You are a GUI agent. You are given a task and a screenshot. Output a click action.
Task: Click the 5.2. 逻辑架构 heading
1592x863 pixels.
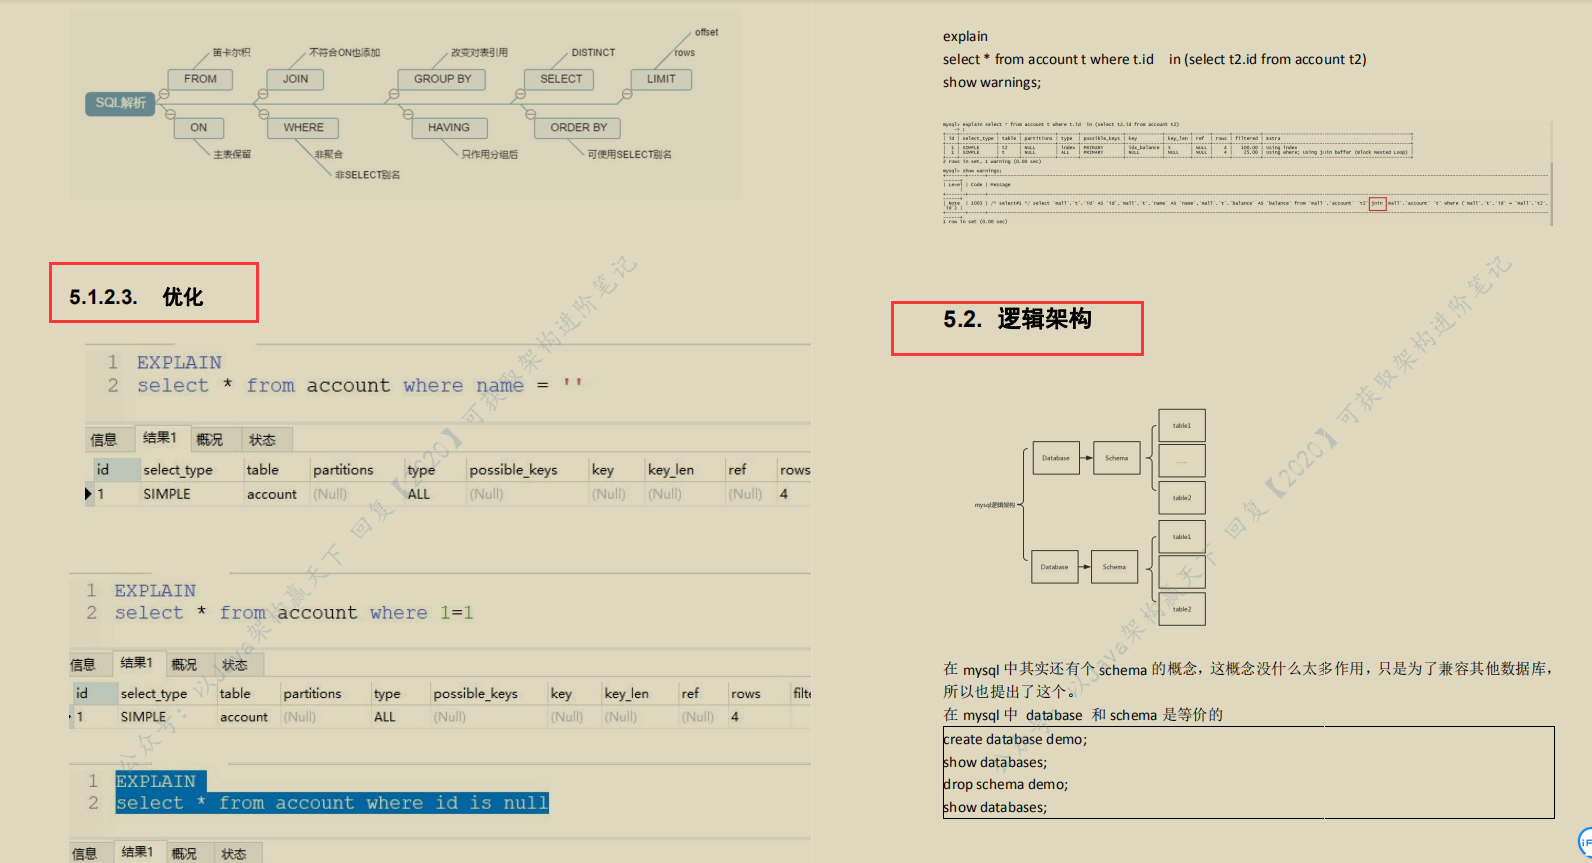[1017, 319]
